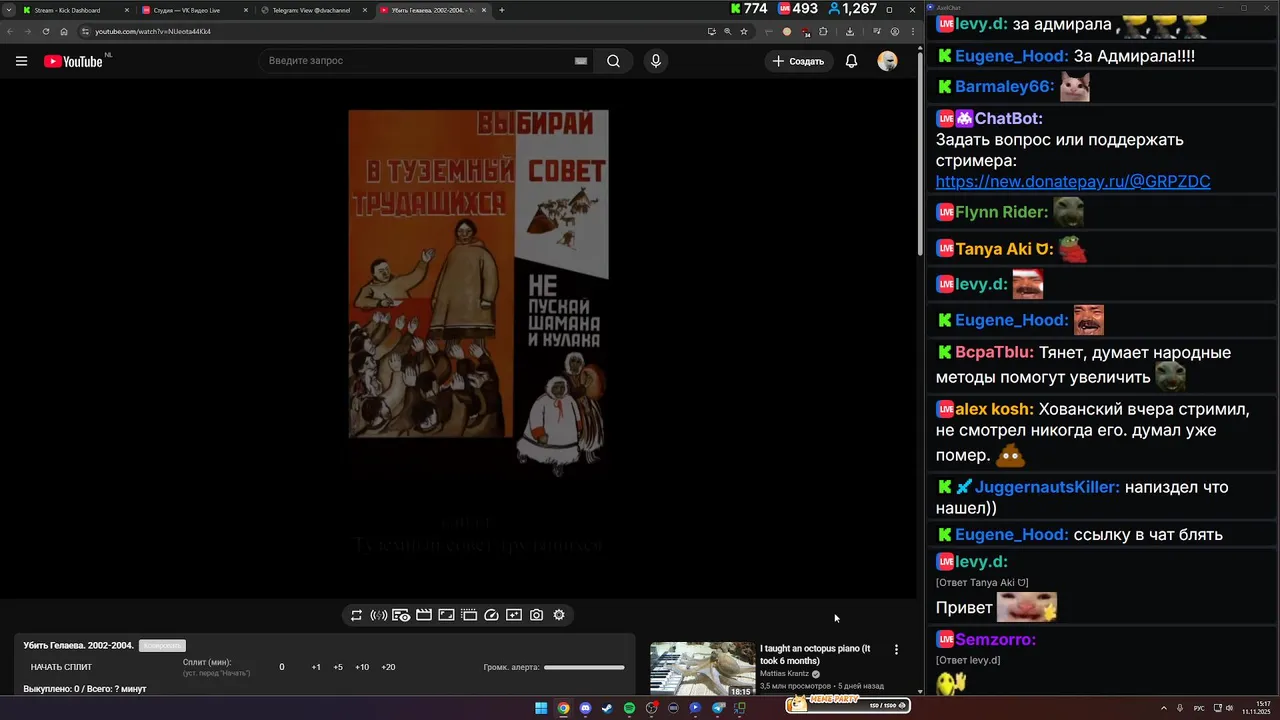Click the total viewers count 1,267
This screenshot has height=720, width=1280.
coord(852,8)
